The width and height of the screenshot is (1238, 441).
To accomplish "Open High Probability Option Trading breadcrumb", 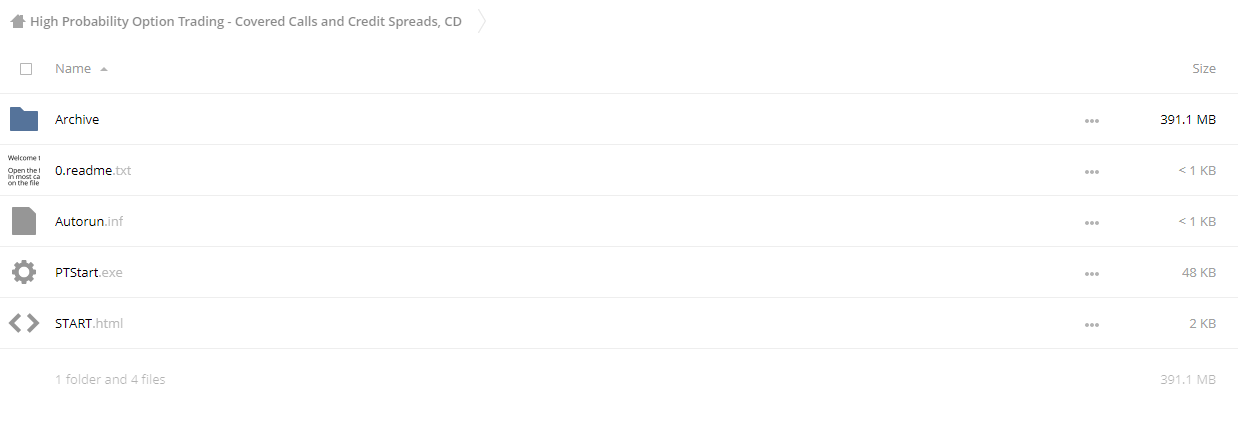I will (246, 21).
